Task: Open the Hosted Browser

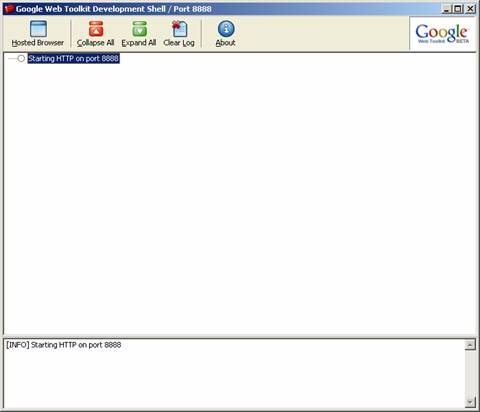Action: click(38, 34)
